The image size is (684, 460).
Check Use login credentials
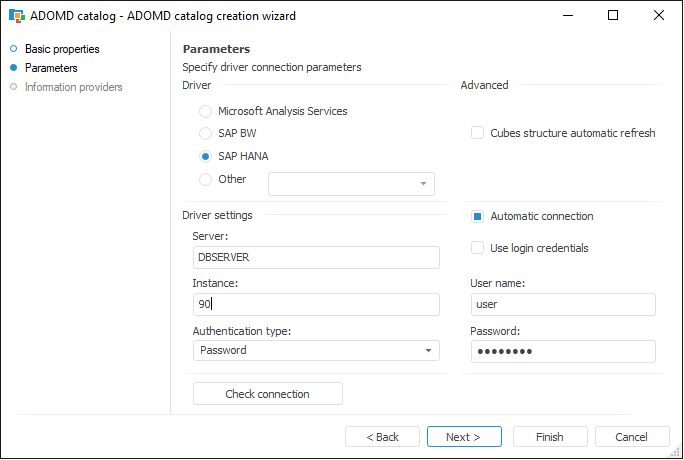pyautogui.click(x=478, y=248)
